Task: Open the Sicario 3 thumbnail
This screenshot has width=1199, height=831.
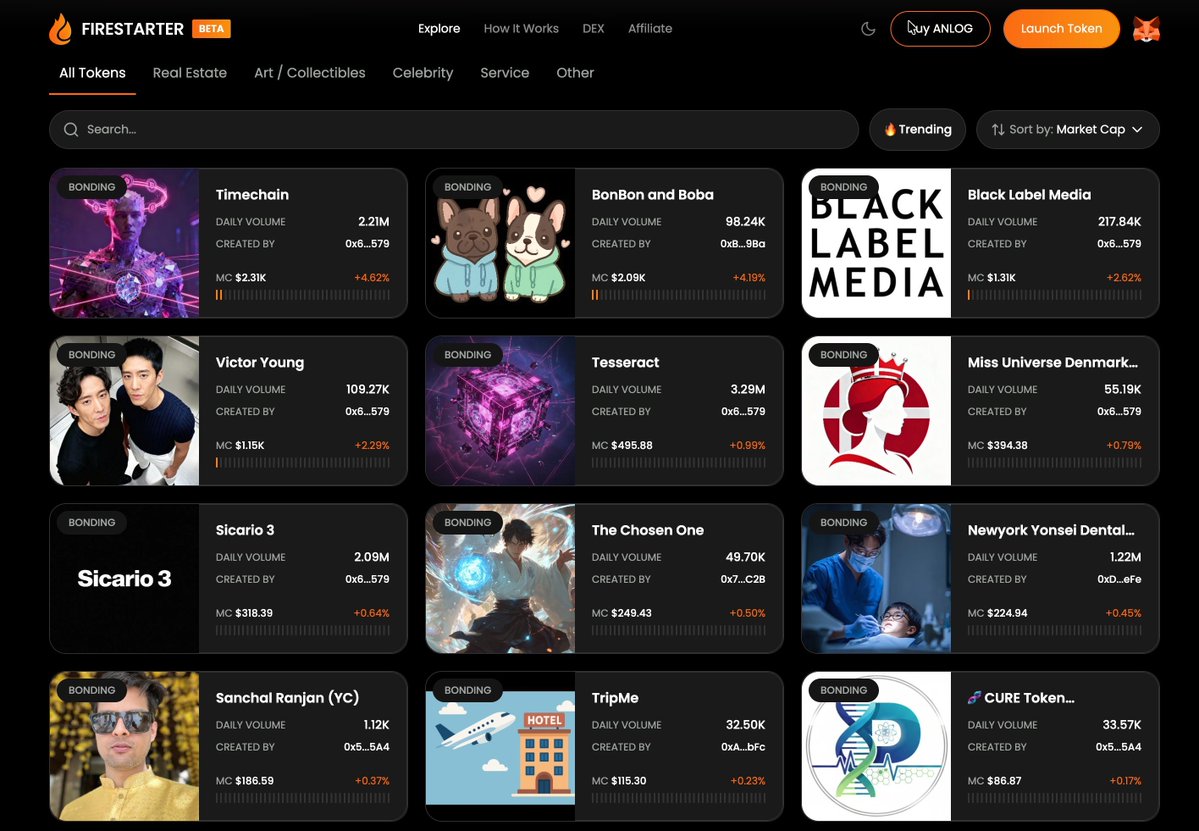Action: pos(125,579)
